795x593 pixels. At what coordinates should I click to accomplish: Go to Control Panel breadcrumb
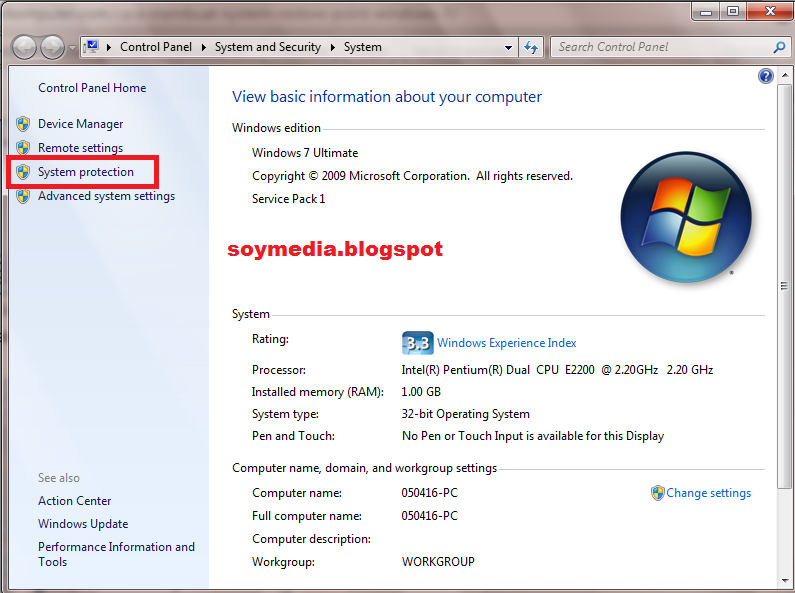156,47
